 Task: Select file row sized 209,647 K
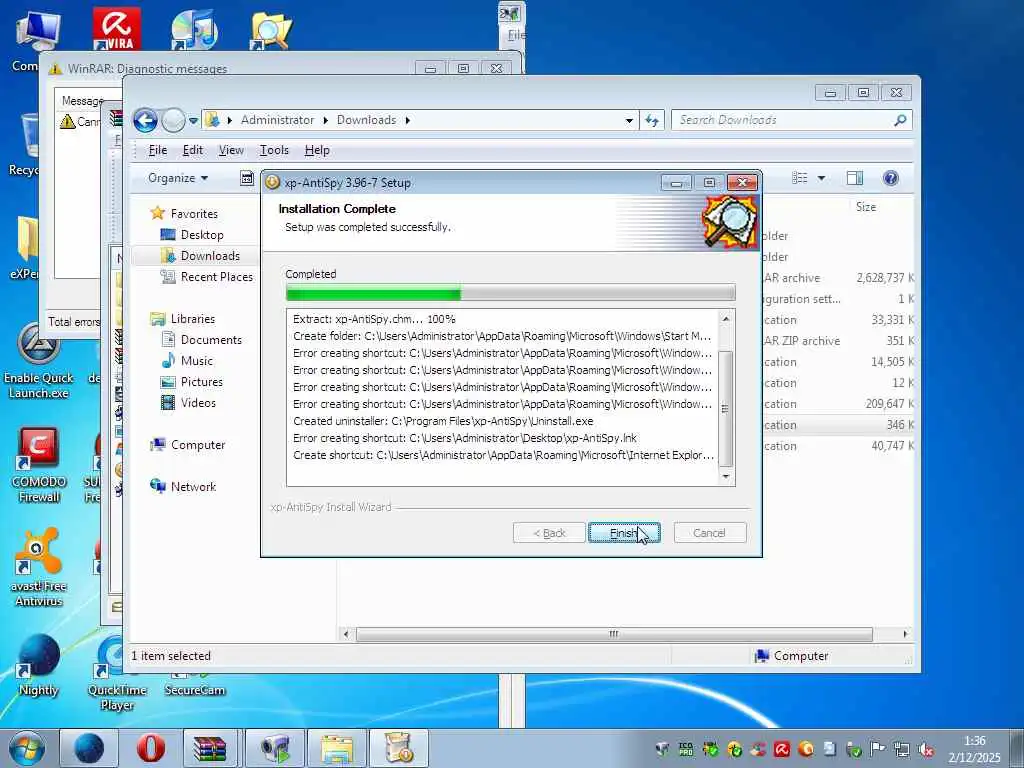839,404
